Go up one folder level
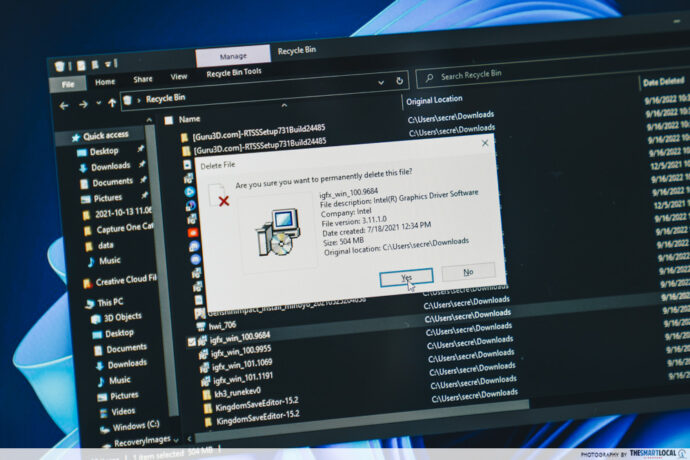Viewport: 690px width, 460px height. click(x=112, y=103)
